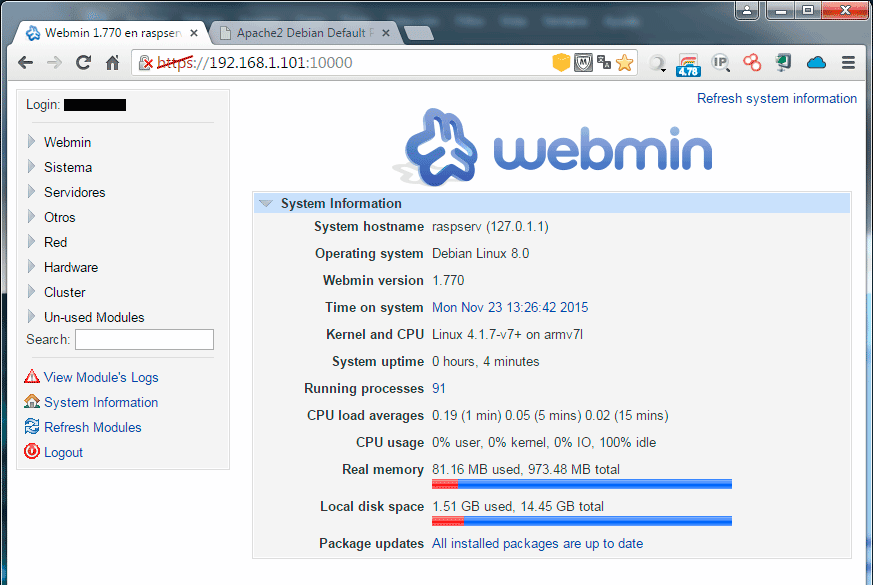This screenshot has width=873, height=585.
Task: Click the kernel value Linux 4.1.7-v7+ on armv7l
Action: [508, 335]
